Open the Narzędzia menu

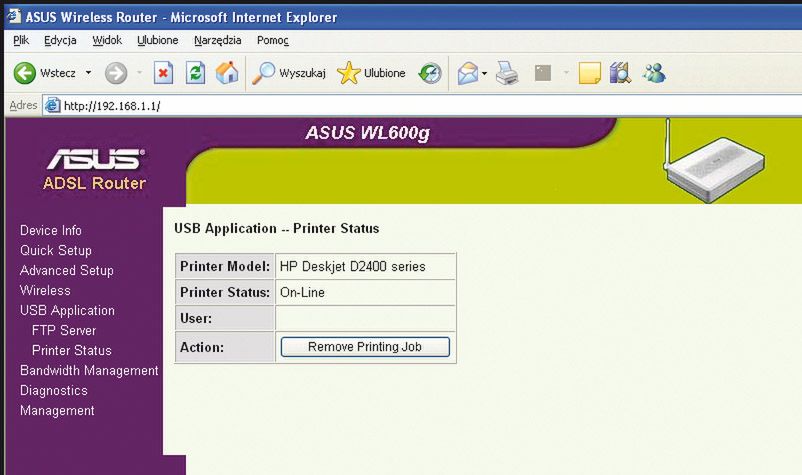(x=217, y=40)
